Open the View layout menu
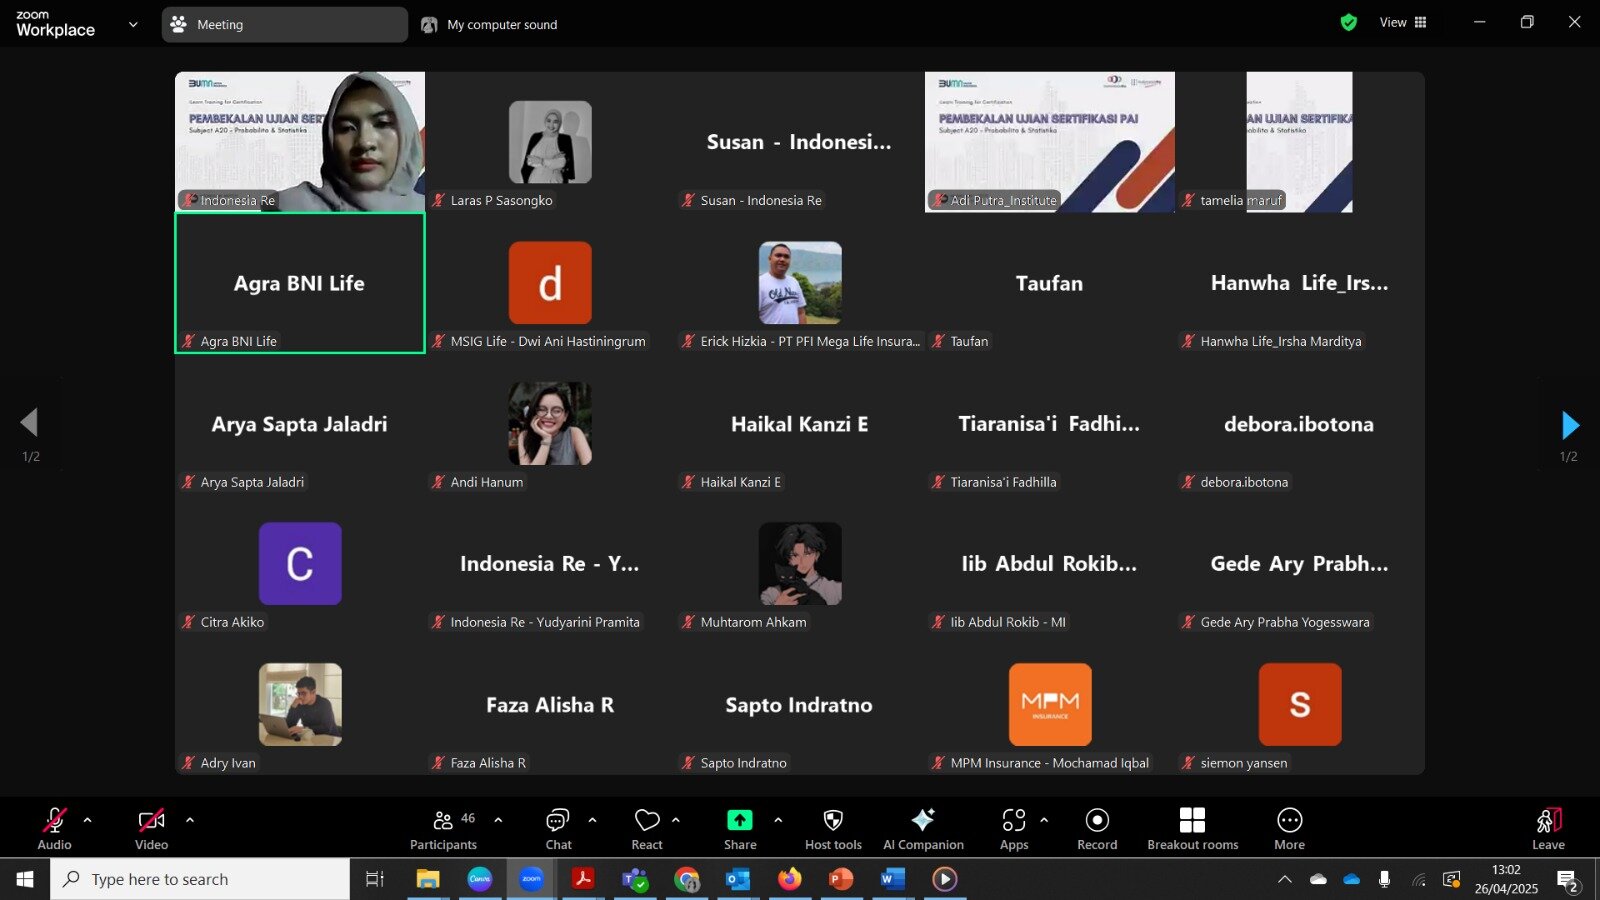This screenshot has width=1600, height=900. click(x=1403, y=22)
